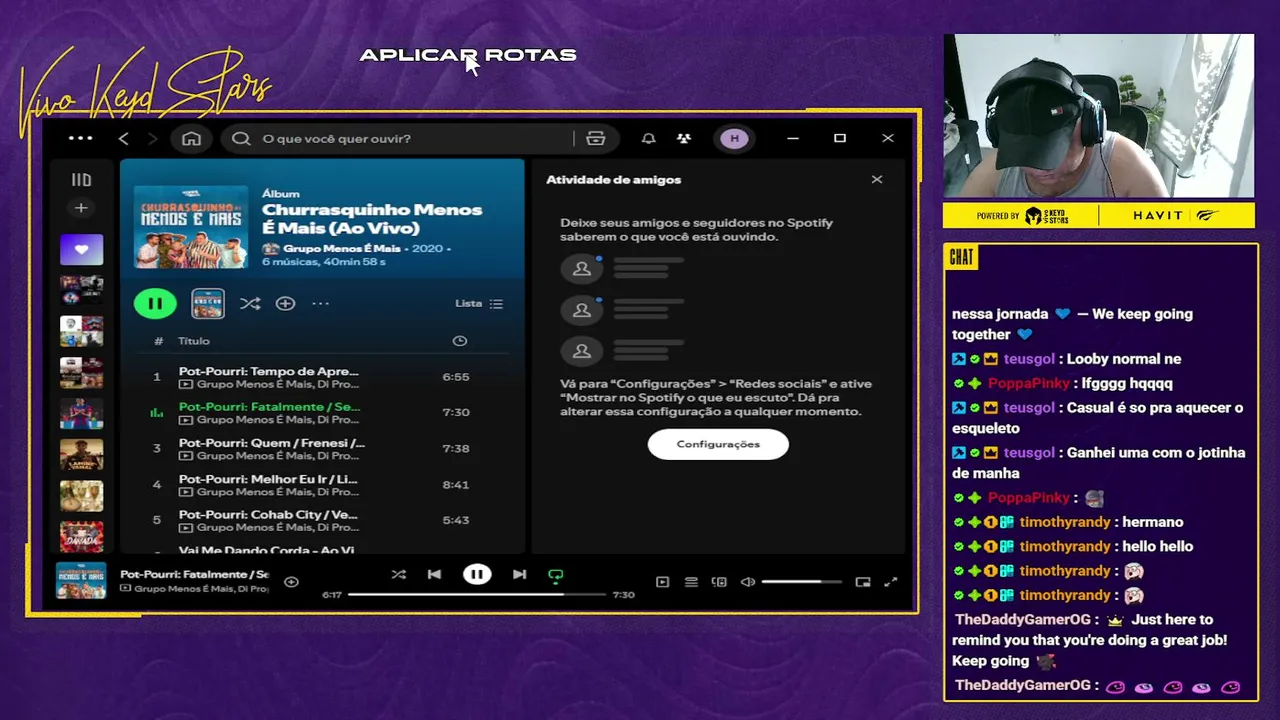Open the notifications bell icon

point(648,139)
